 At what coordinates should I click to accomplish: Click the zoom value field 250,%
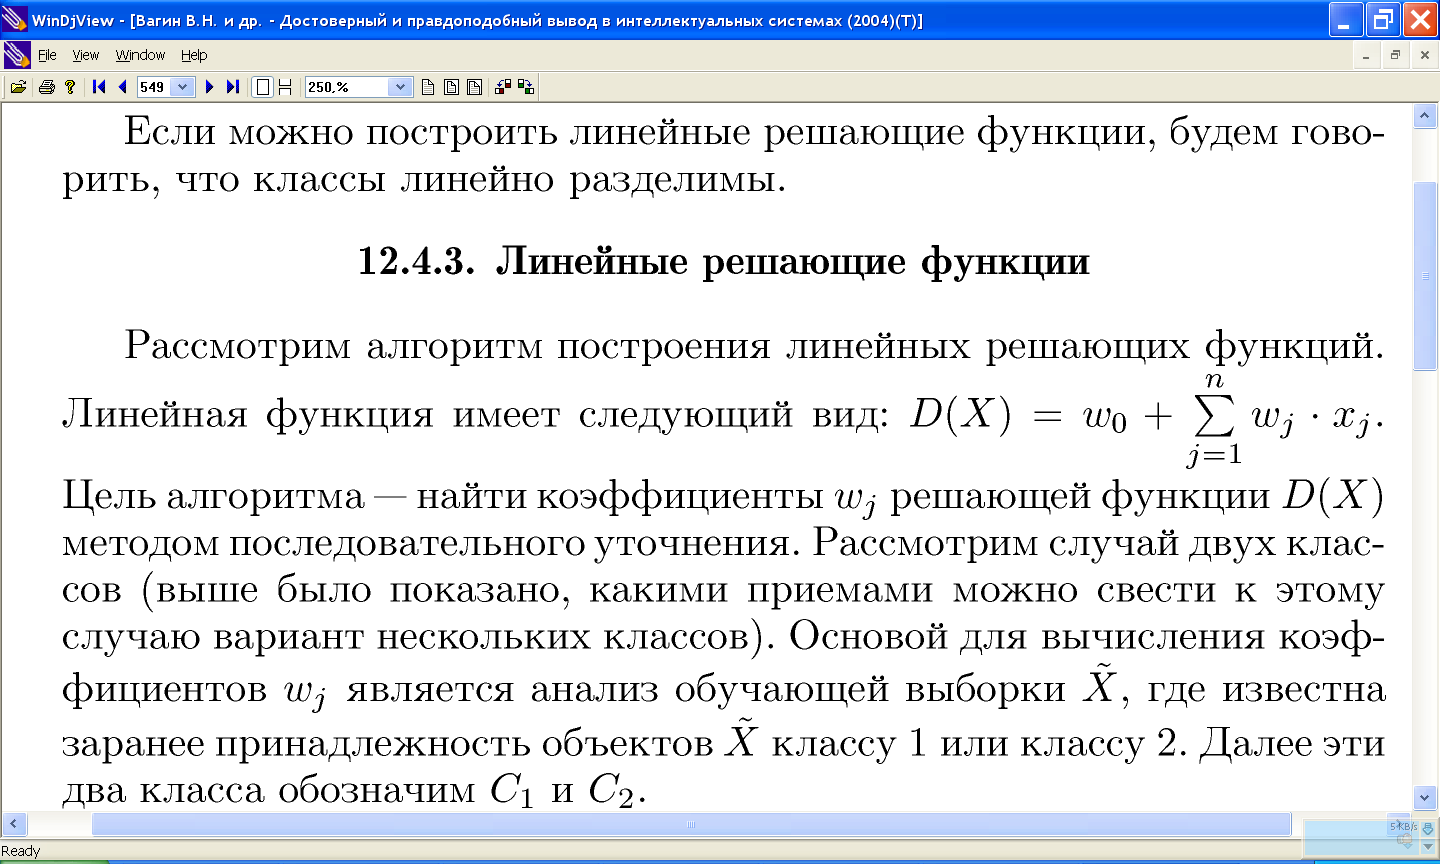(346, 87)
